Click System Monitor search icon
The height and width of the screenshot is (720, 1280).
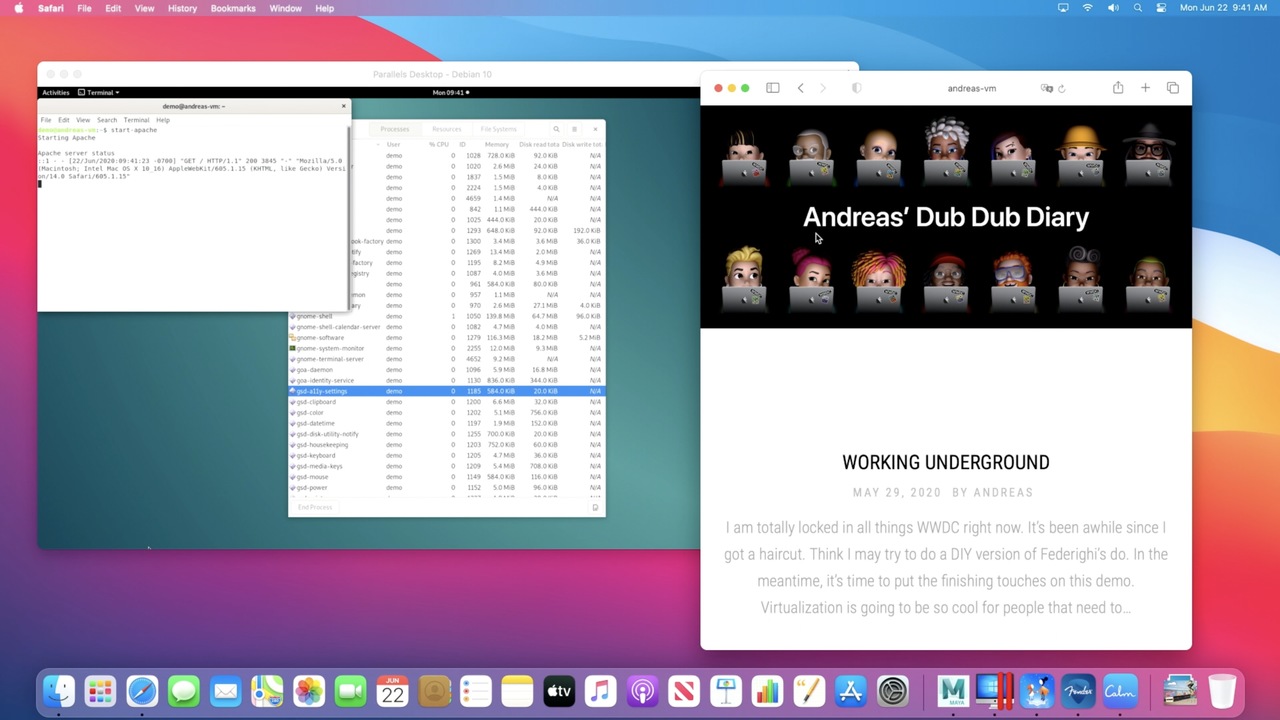556,129
